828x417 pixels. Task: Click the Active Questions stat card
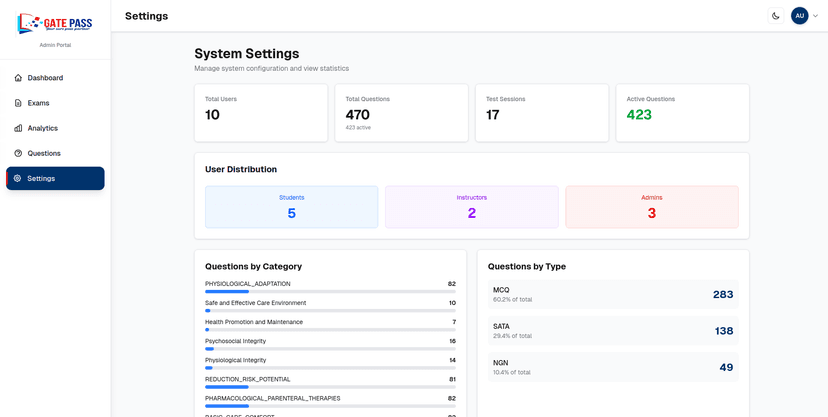[682, 112]
